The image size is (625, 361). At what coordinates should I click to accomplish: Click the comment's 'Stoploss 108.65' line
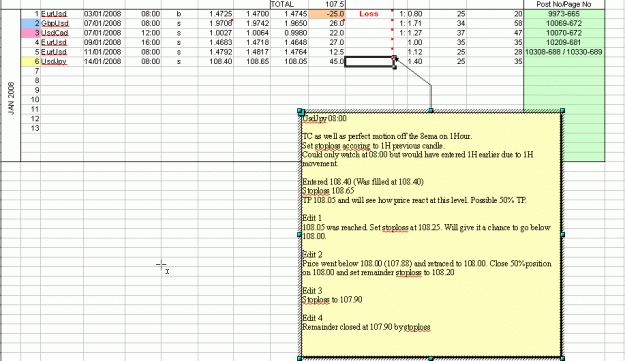point(328,191)
